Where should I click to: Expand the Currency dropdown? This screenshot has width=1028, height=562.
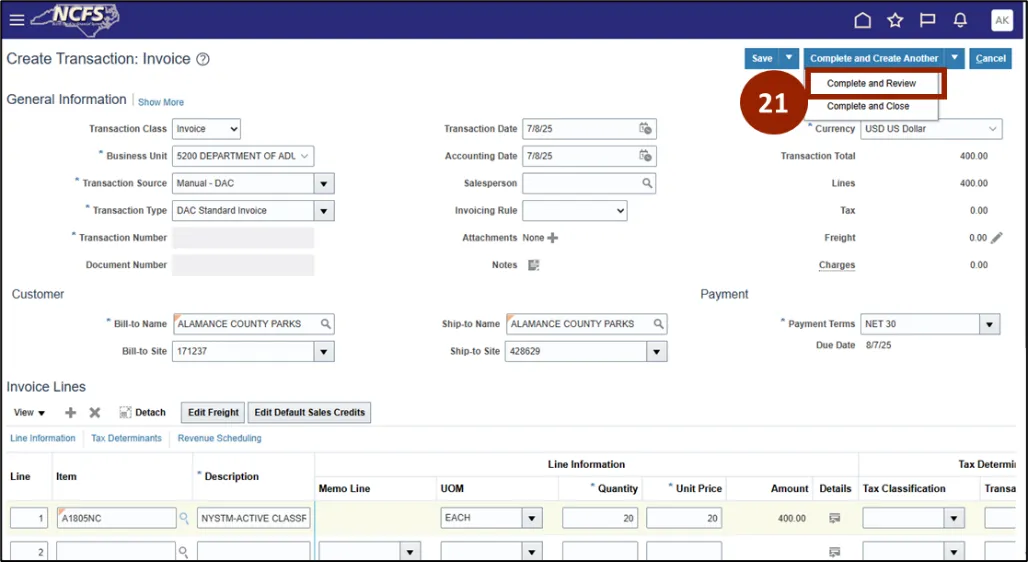(992, 129)
